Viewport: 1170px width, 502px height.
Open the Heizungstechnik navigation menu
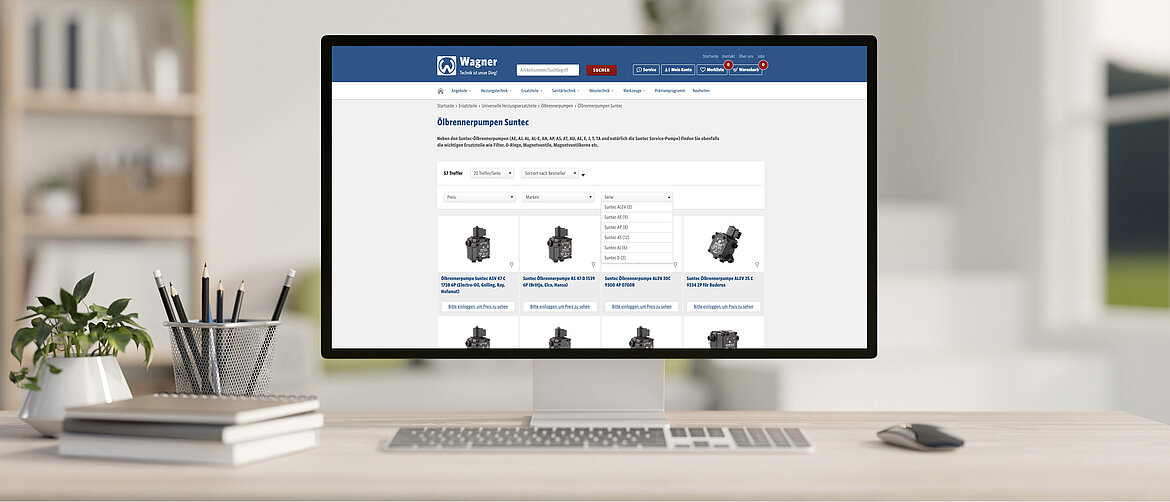495,91
